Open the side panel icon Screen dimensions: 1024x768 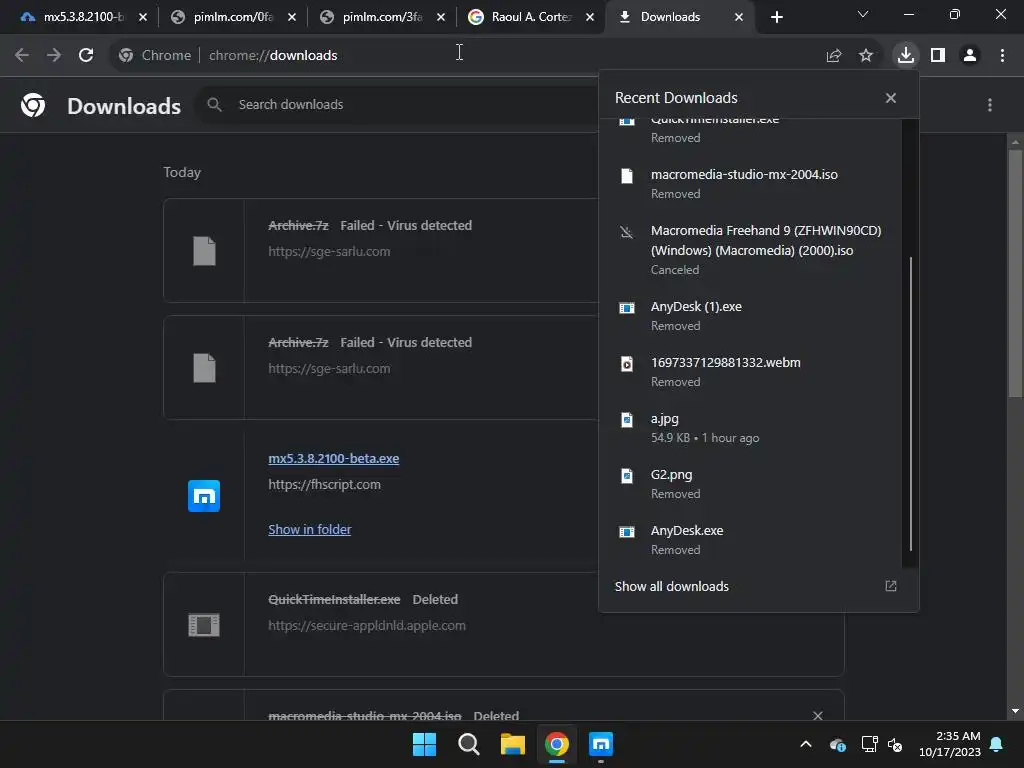tap(938, 56)
